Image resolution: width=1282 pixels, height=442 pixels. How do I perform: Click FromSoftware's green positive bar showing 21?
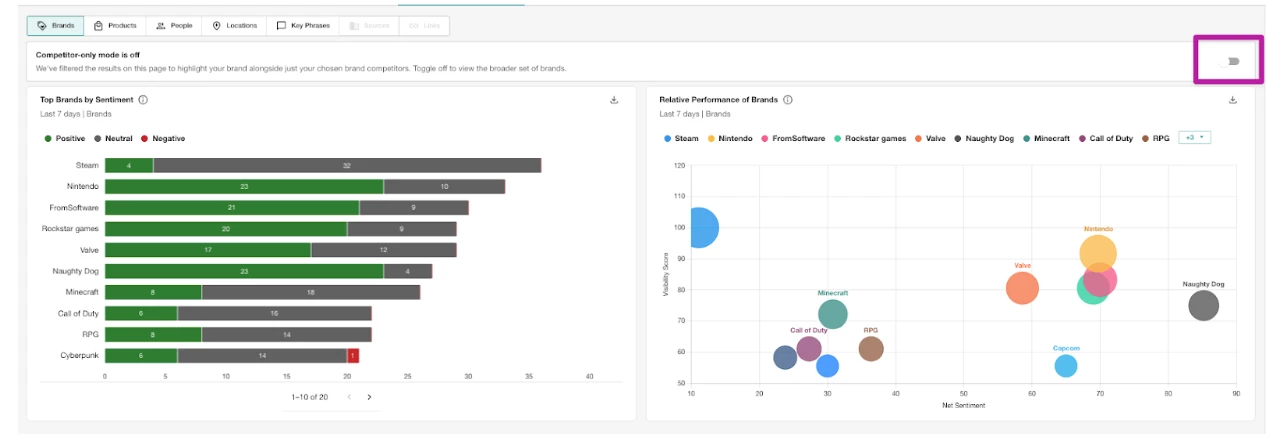point(232,207)
